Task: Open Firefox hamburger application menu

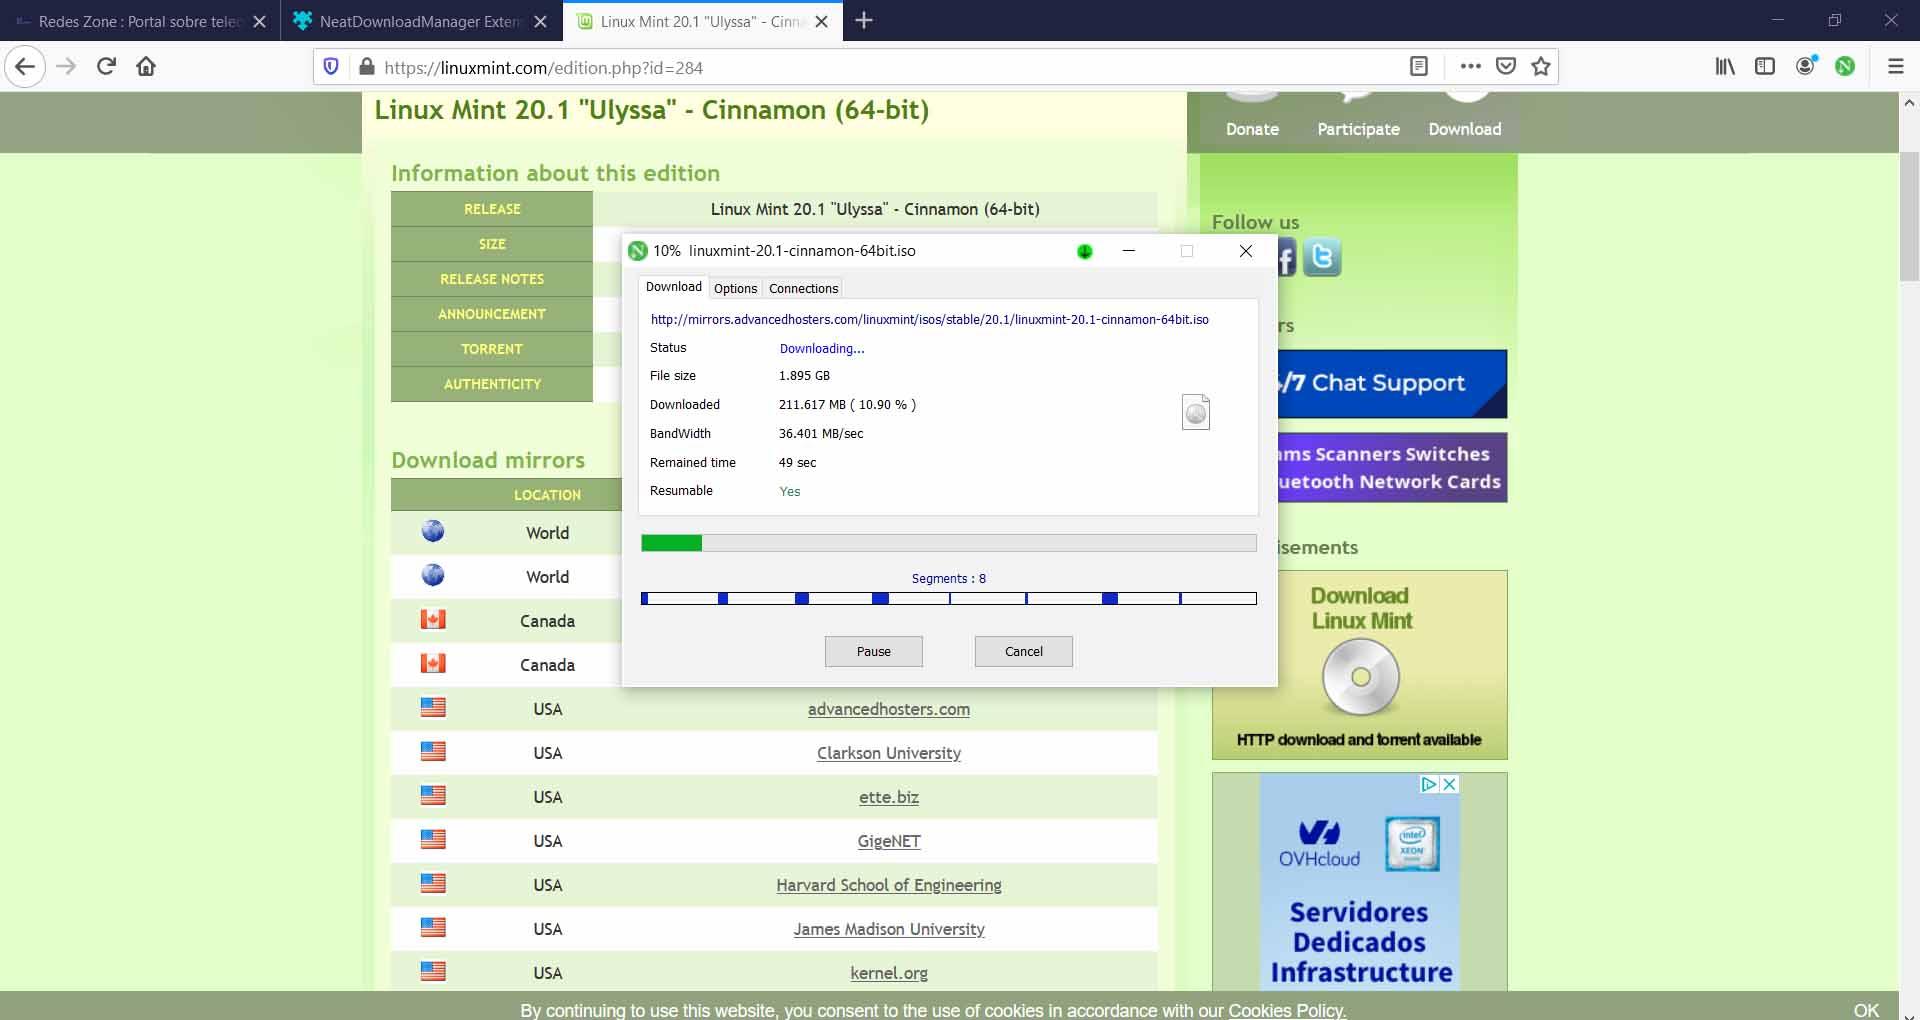Action: [x=1895, y=66]
